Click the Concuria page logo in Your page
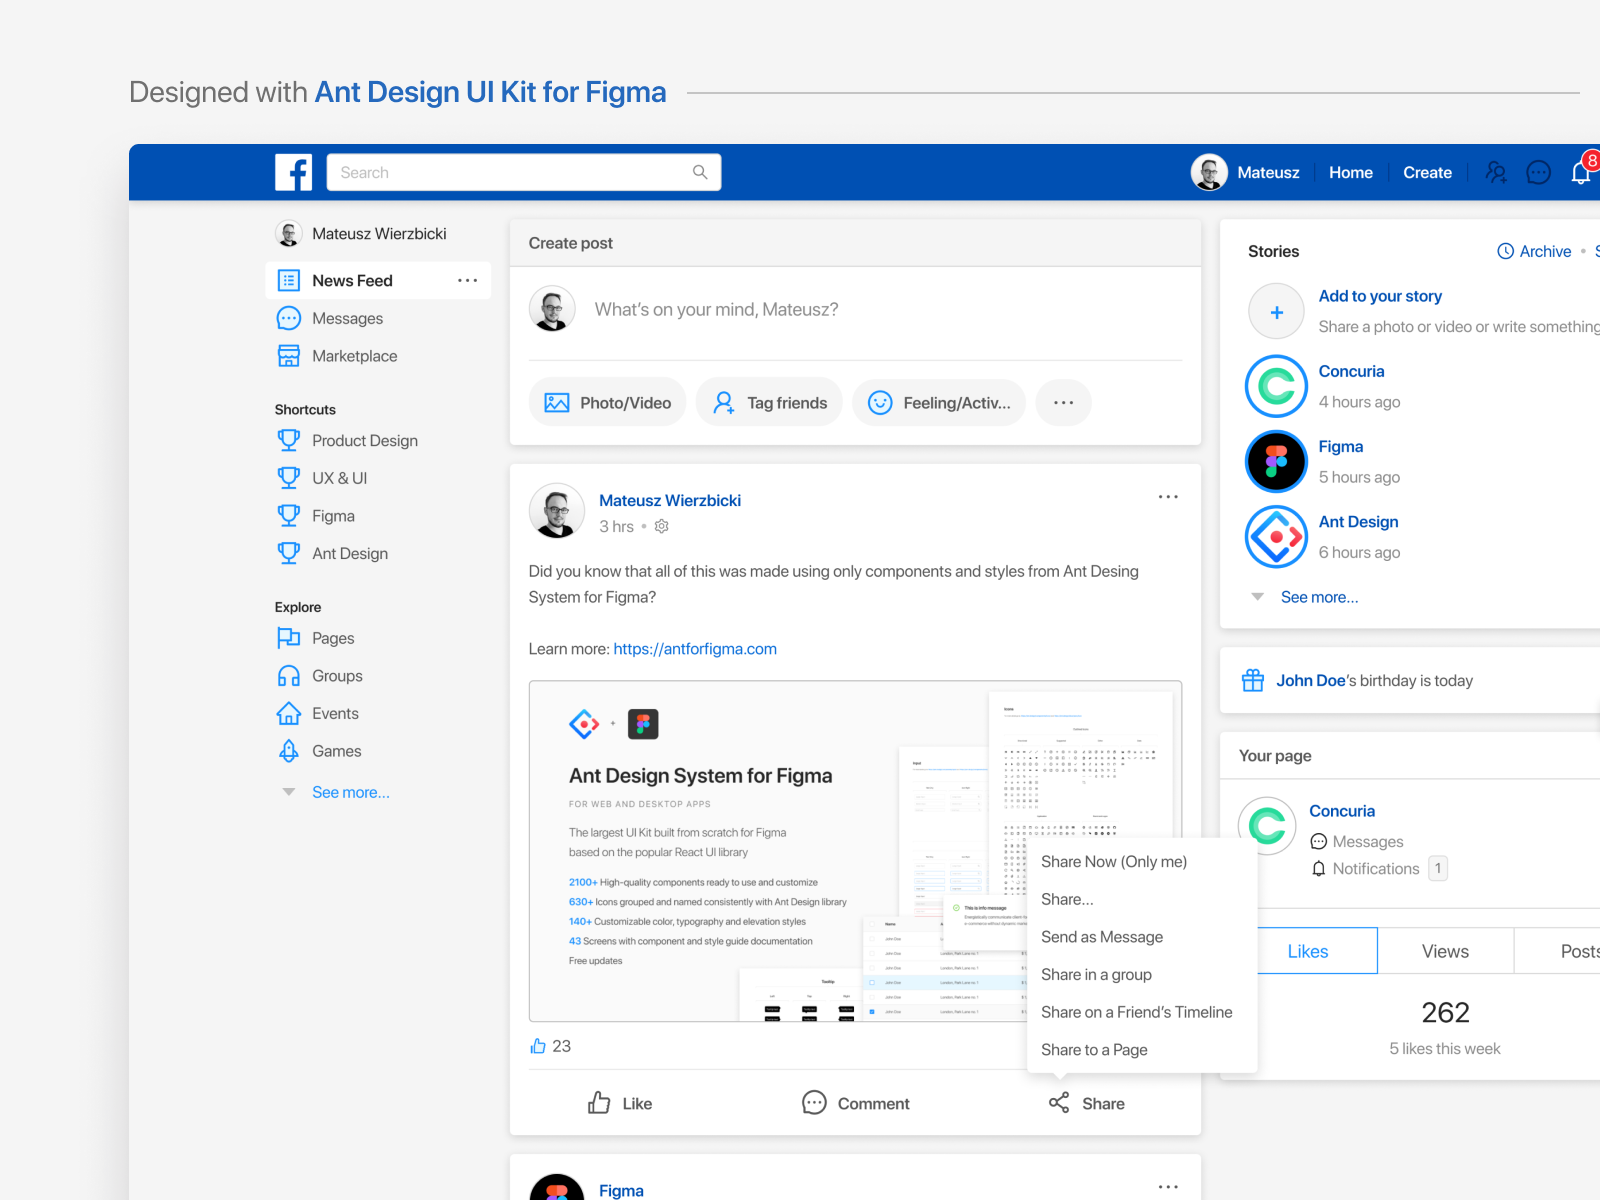This screenshot has width=1600, height=1200. (1268, 826)
